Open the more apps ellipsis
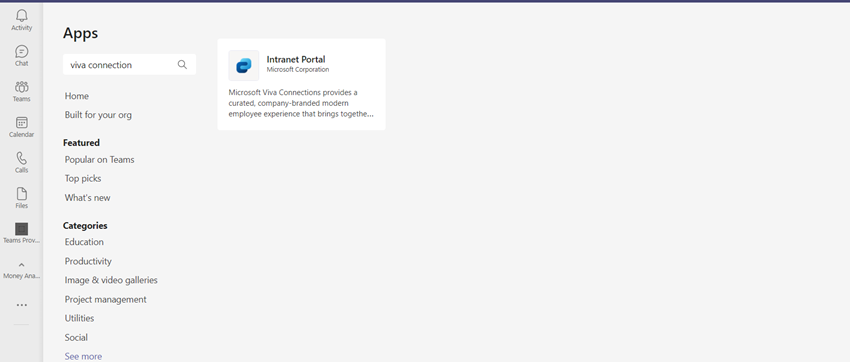 point(22,305)
